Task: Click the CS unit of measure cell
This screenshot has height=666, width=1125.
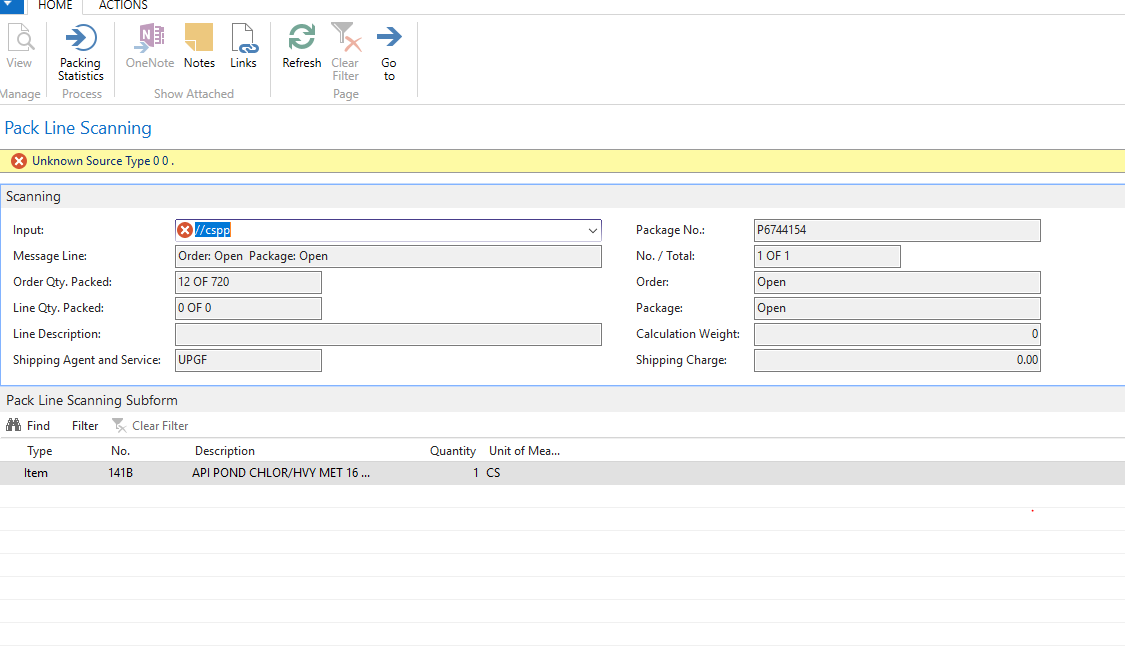Action: click(493, 473)
